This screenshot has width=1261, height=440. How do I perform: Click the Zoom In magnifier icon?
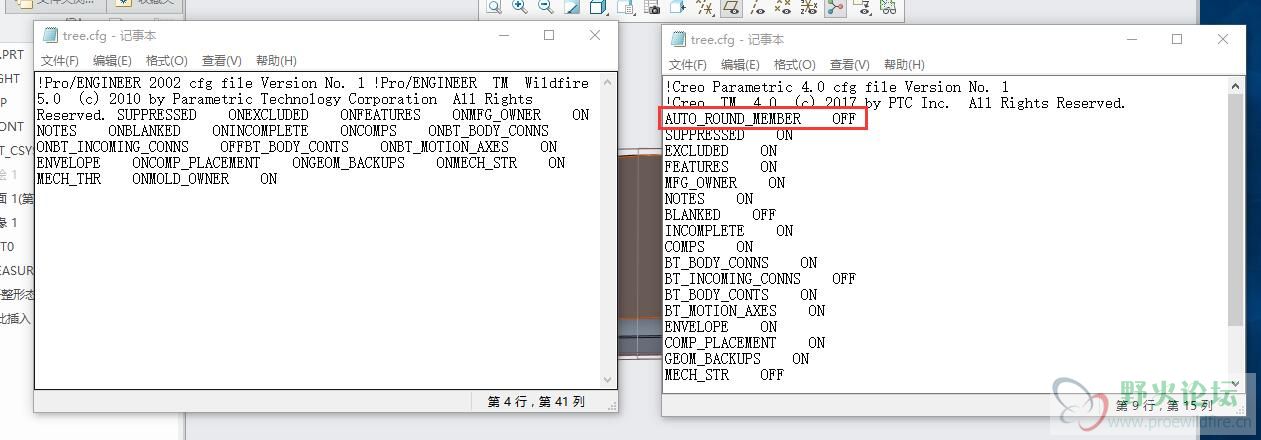[519, 7]
